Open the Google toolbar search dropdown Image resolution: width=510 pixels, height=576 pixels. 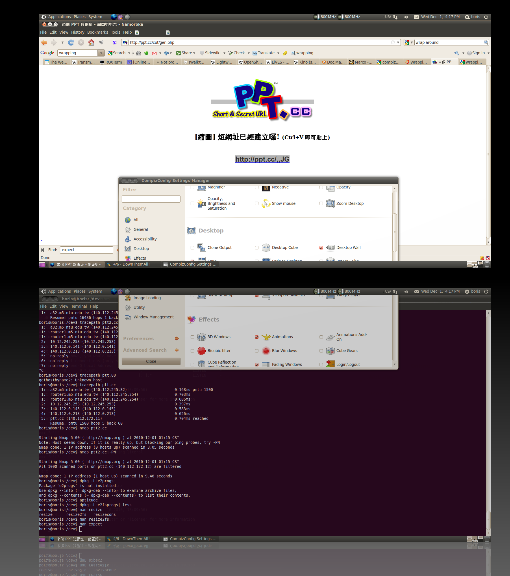(x=101, y=53)
